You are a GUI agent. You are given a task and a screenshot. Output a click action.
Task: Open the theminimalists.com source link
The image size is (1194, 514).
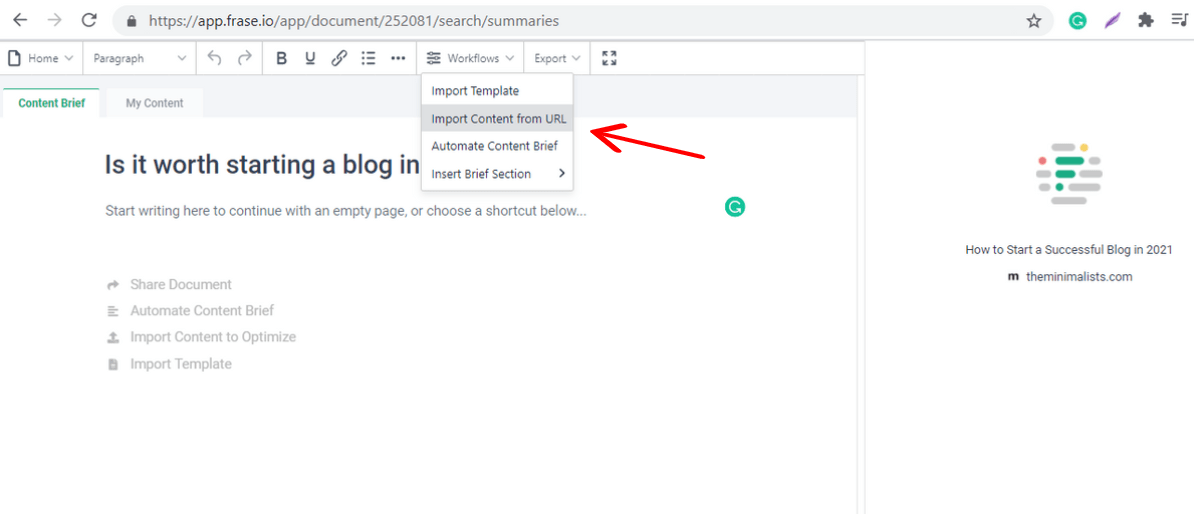(1079, 276)
